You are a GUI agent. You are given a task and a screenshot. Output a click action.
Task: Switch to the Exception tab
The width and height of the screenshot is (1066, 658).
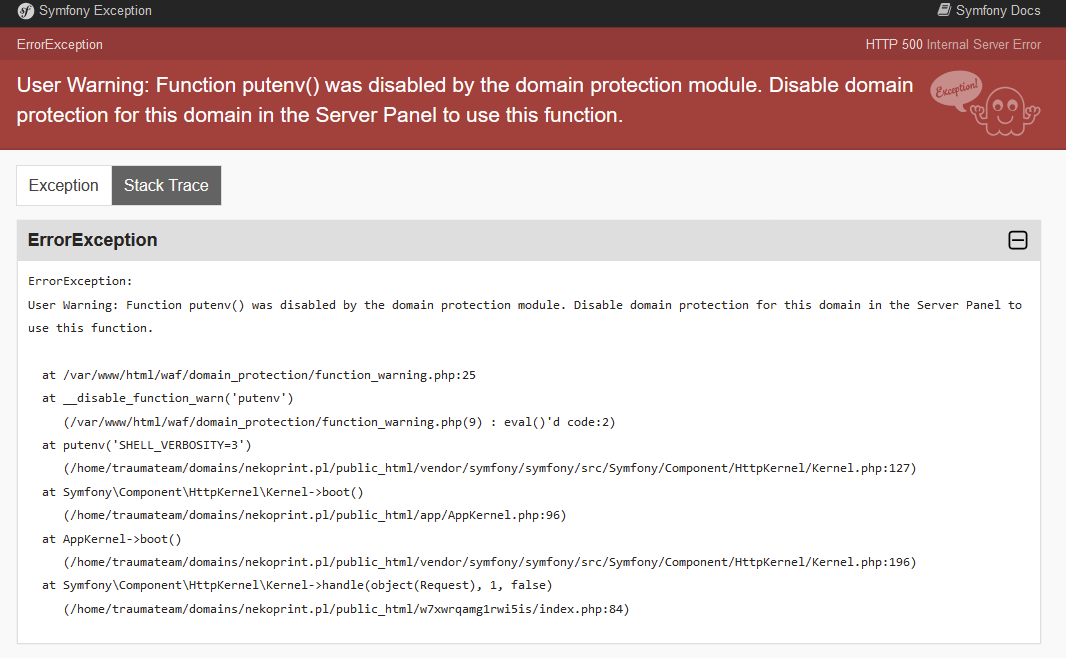tap(64, 185)
